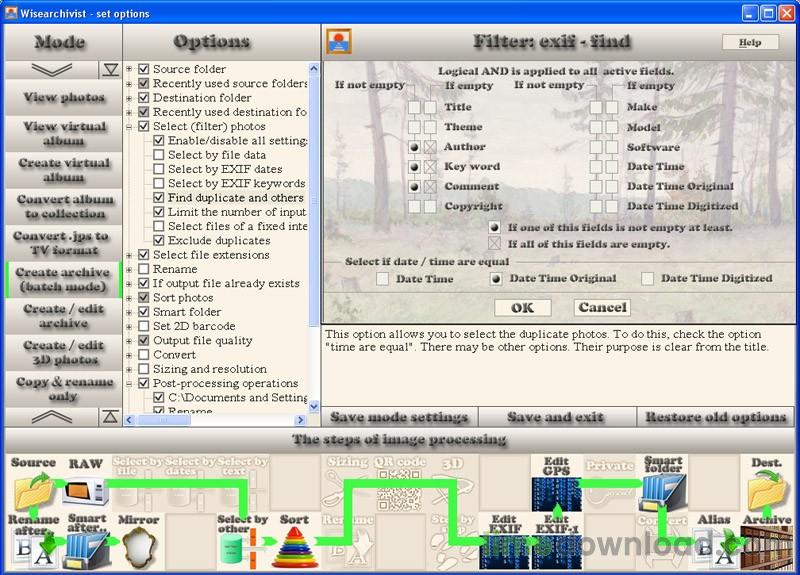This screenshot has width=800, height=575.
Task: Switch to View photos mode
Action: coord(63,97)
